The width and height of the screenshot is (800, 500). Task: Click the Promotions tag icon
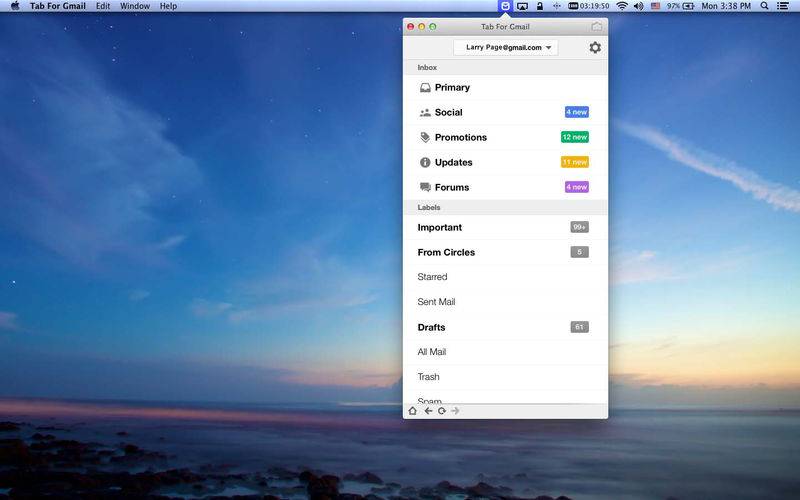point(425,137)
